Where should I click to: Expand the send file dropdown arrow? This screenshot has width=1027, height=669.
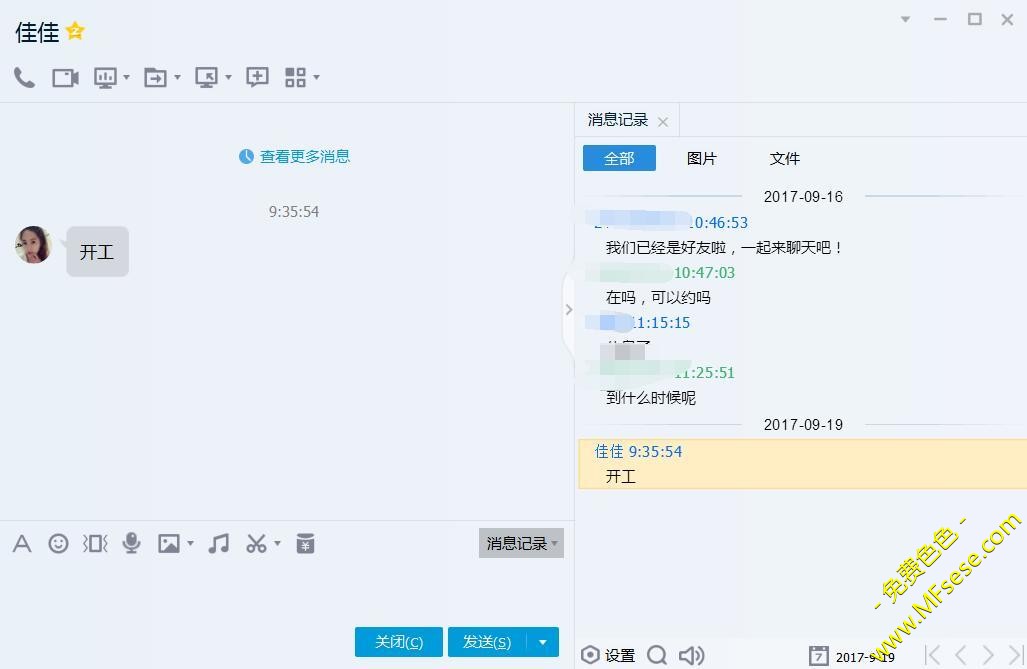click(x=177, y=77)
